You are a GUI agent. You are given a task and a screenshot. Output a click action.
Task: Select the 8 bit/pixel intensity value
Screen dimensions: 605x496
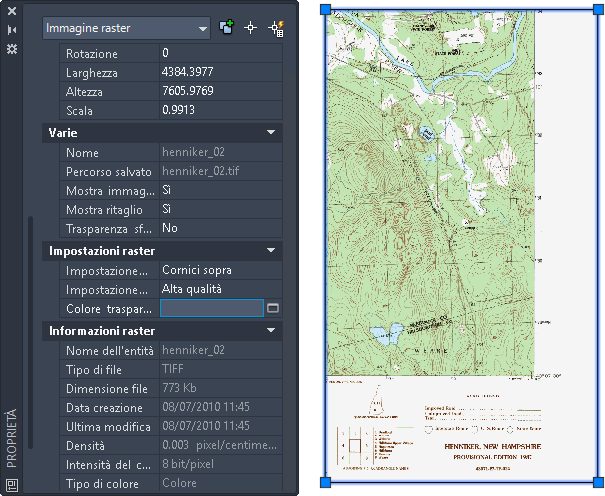(221, 464)
